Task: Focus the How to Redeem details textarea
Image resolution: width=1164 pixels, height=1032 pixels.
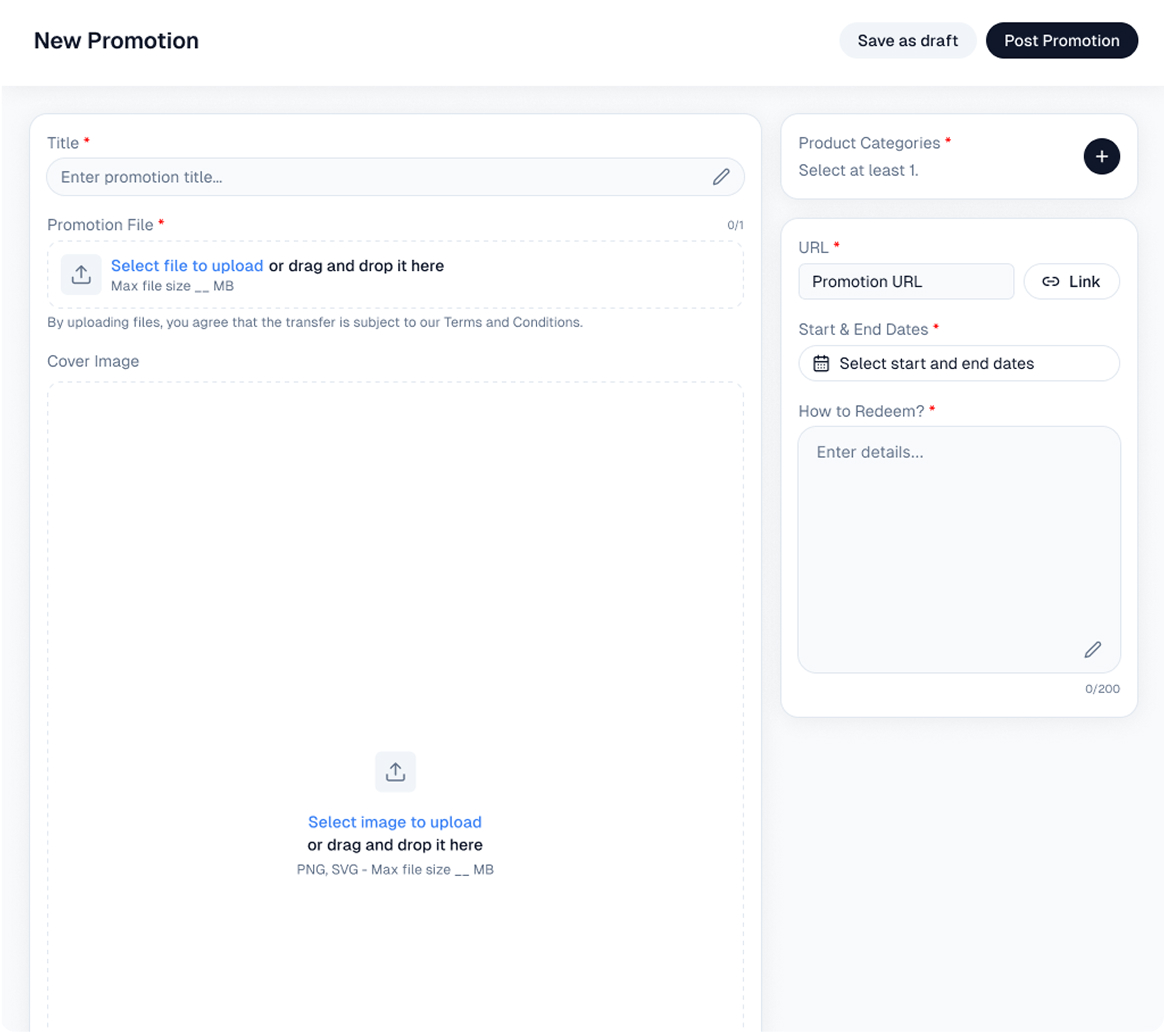Action: click(x=958, y=549)
